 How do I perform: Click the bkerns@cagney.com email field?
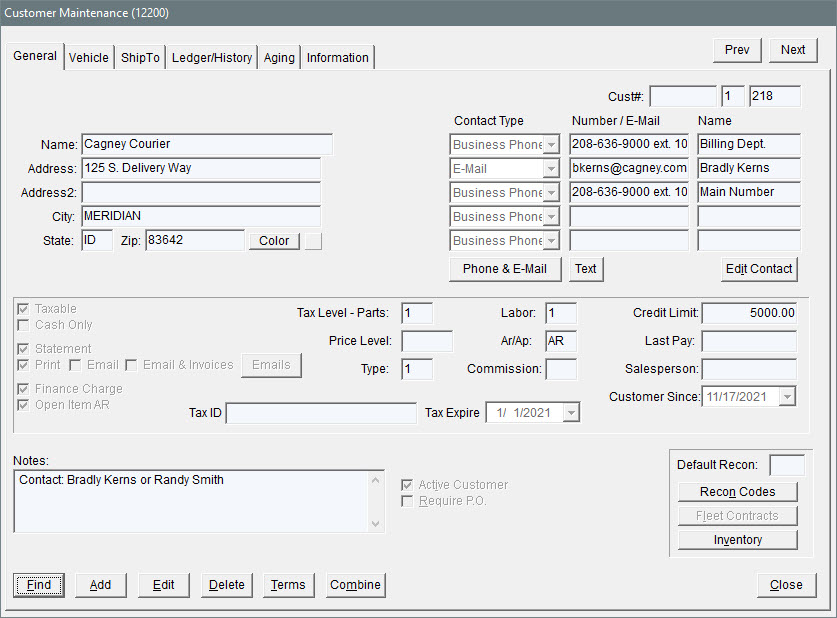click(629, 168)
